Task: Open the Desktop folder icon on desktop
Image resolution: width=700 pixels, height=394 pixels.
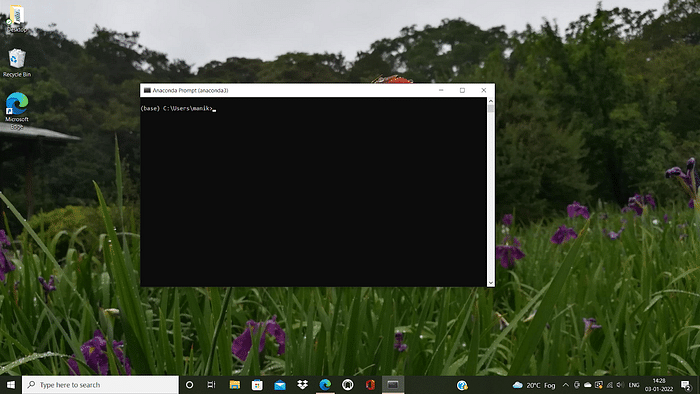Action: [x=17, y=18]
